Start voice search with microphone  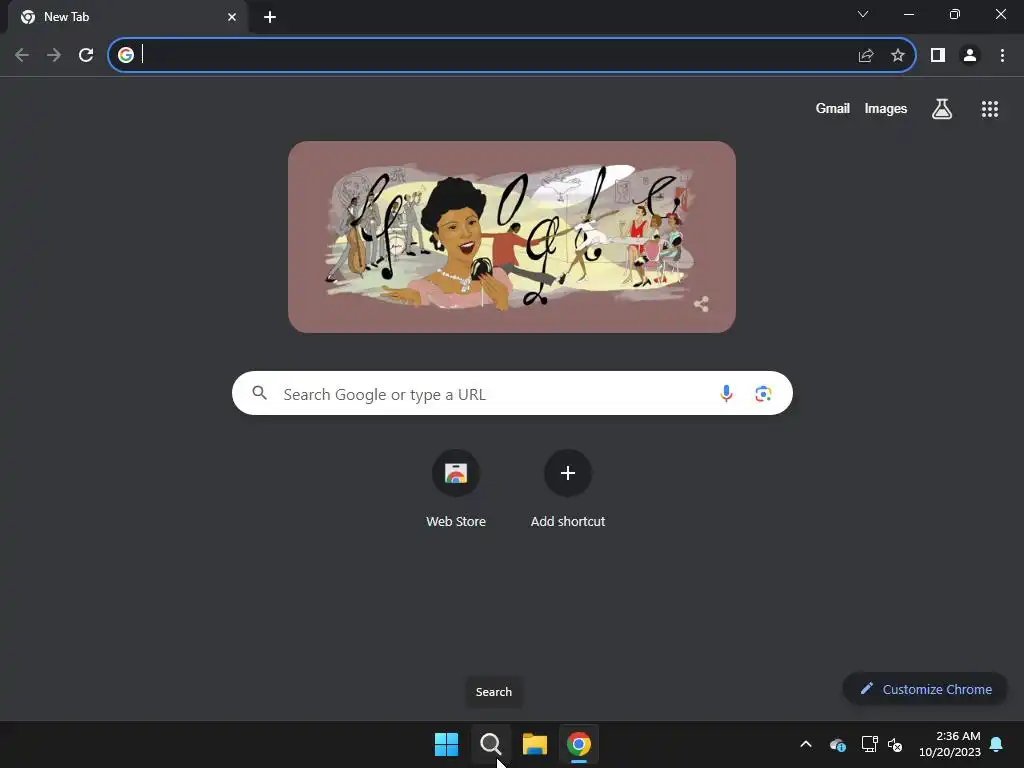click(726, 393)
